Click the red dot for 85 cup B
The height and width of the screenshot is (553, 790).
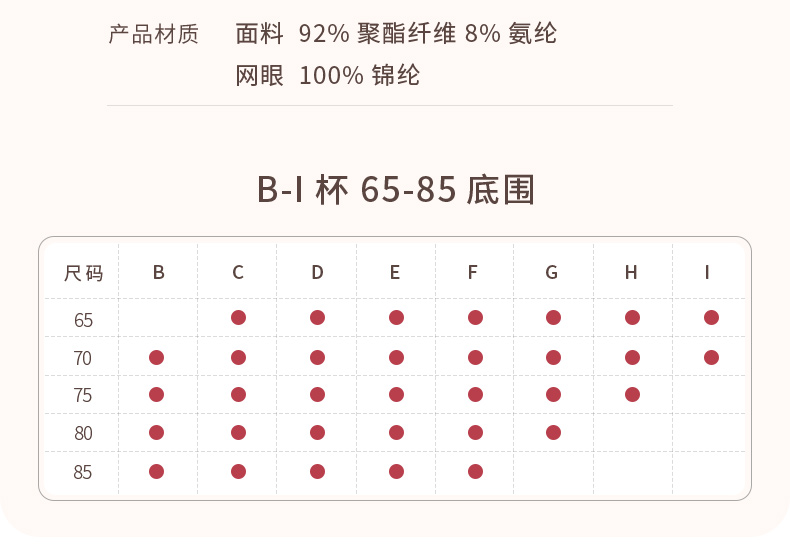pos(156,471)
